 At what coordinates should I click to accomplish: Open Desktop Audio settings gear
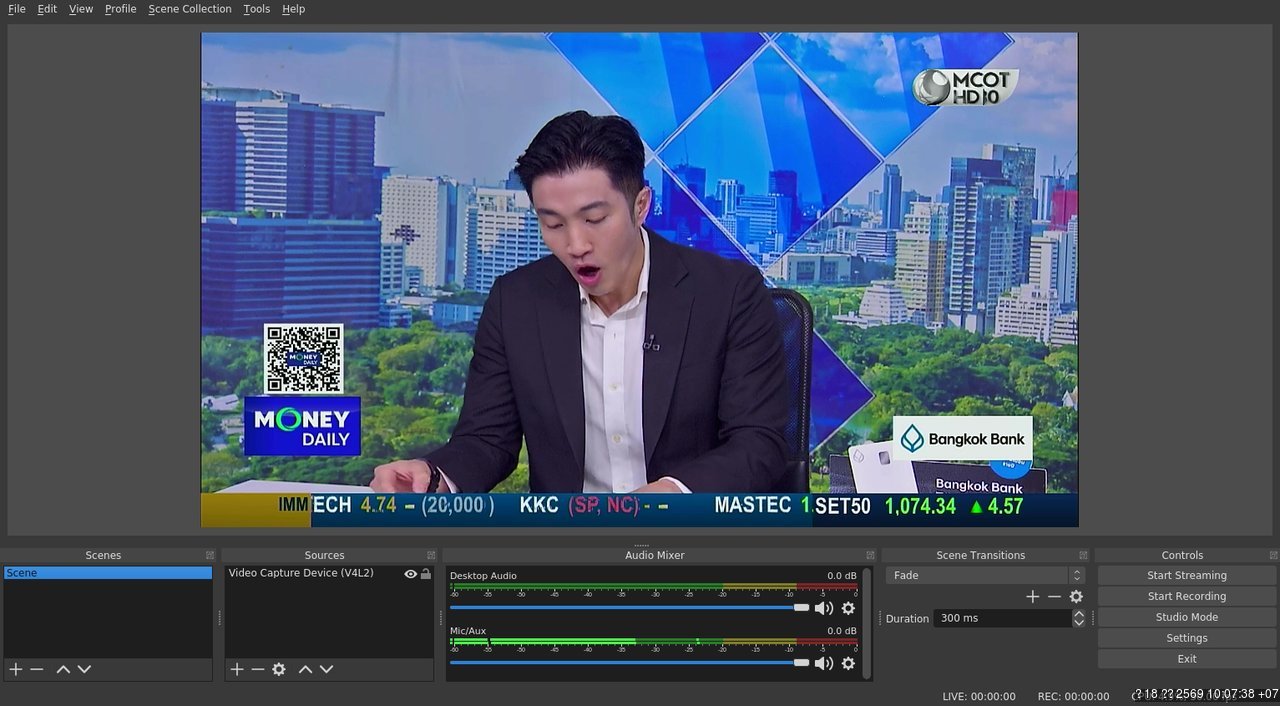(848, 608)
